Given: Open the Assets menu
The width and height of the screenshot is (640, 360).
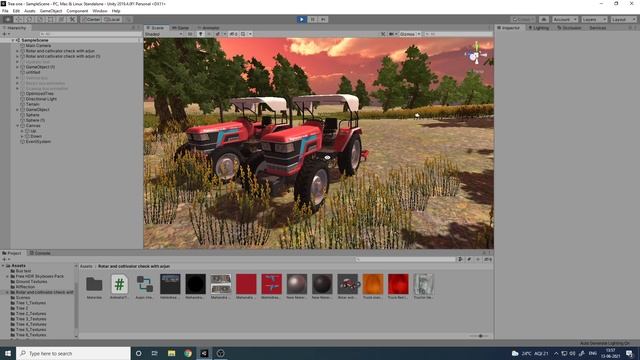Looking at the screenshot, I should point(29,11).
